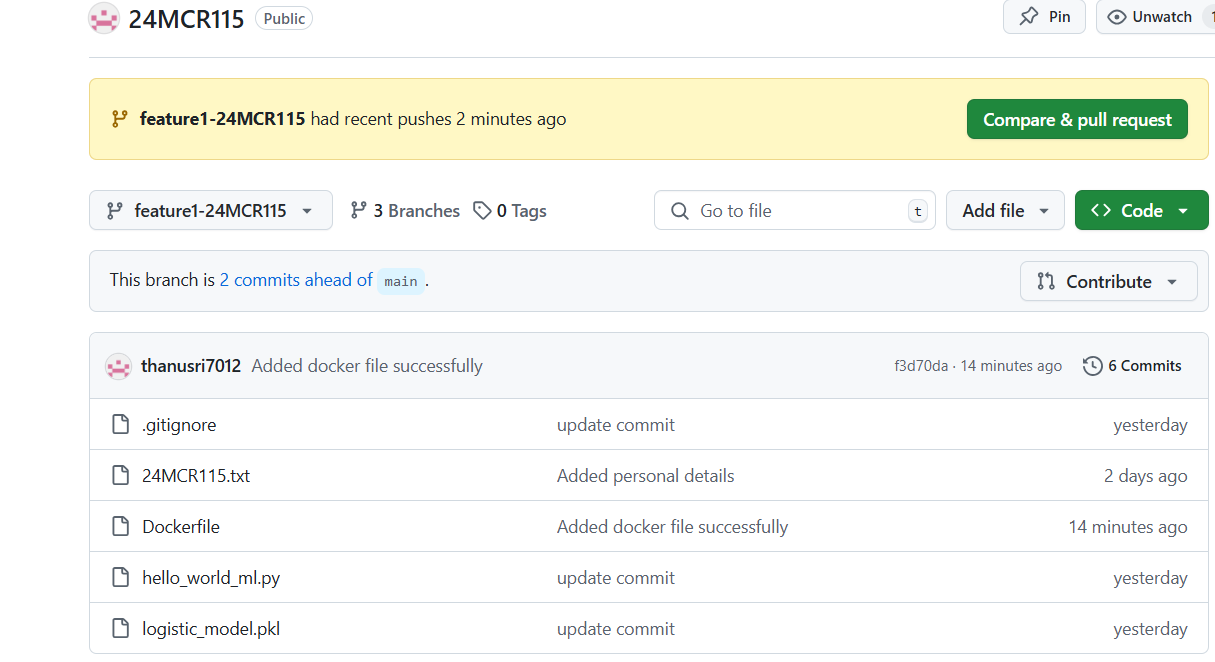Open the hello_world_ml.py file
The image size is (1215, 662).
211,578
